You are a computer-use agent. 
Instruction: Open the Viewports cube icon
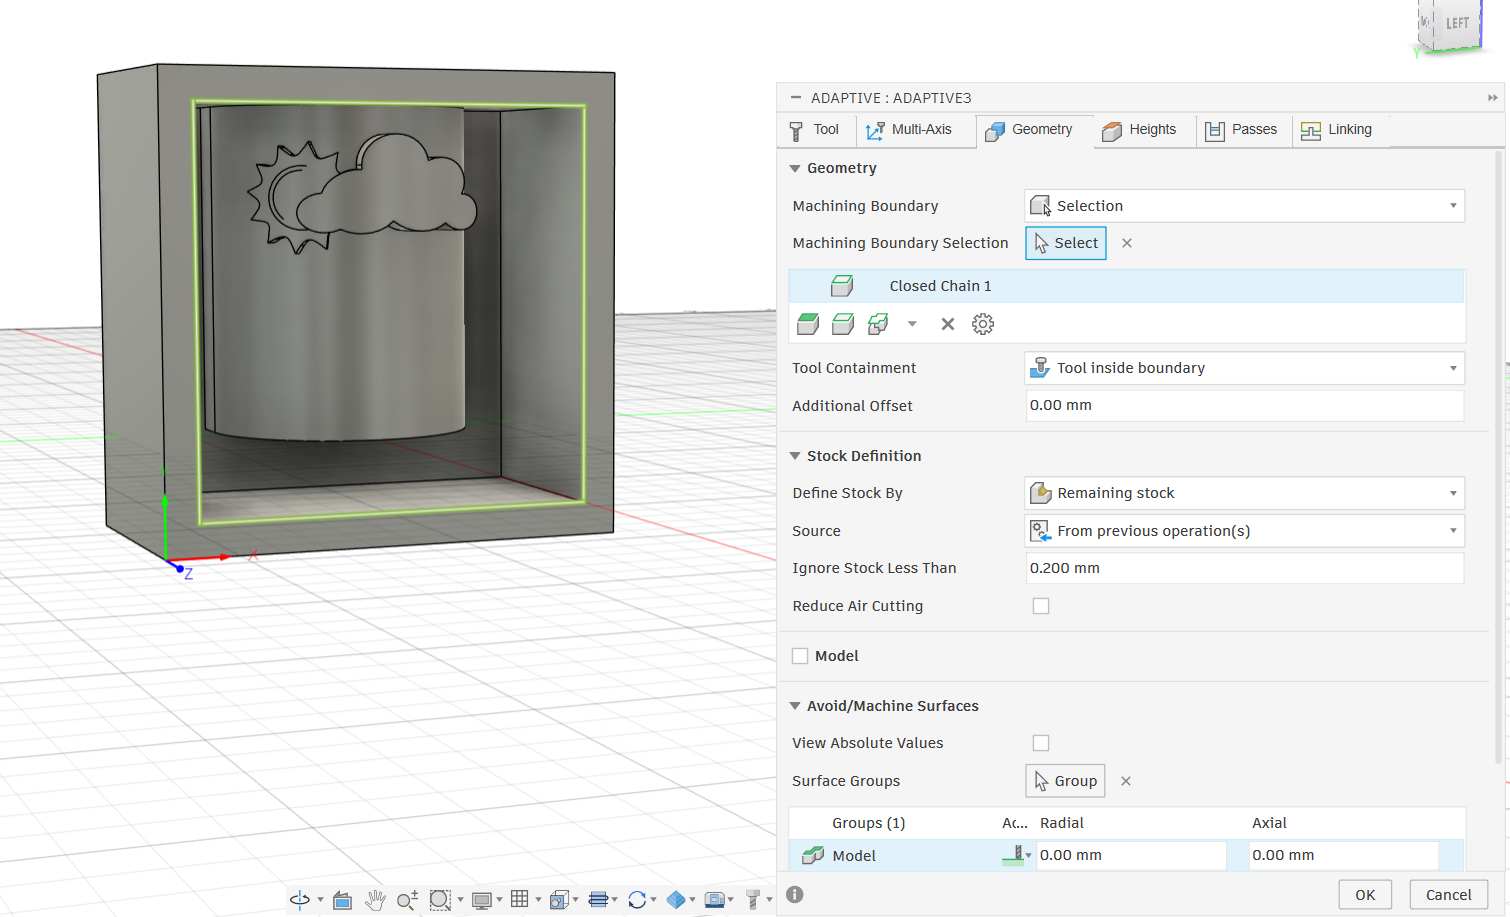coord(559,900)
